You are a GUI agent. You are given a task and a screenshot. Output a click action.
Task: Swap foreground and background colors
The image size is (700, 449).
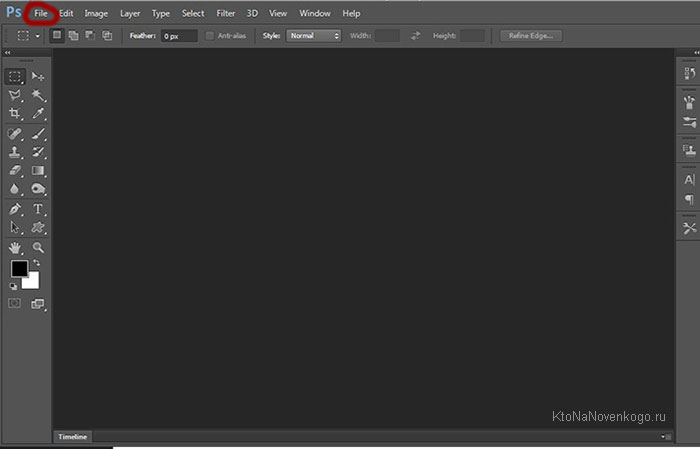pos(37,263)
